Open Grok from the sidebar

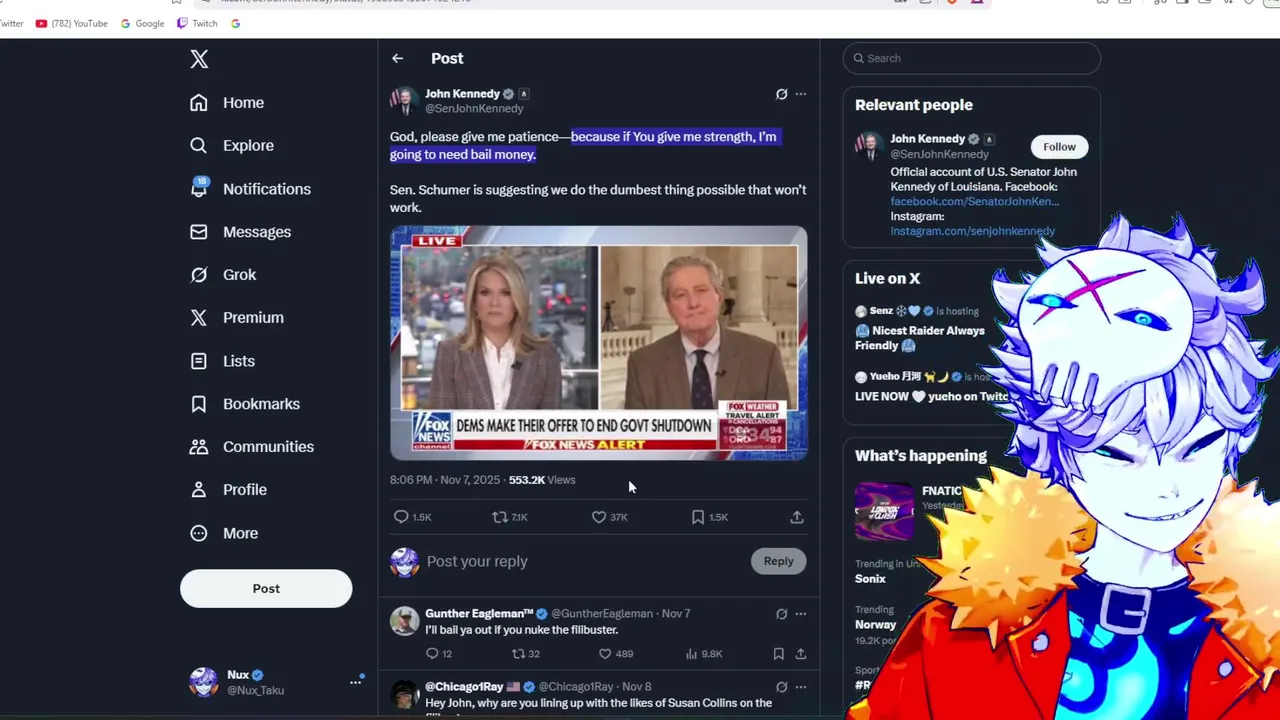pyautogui.click(x=223, y=274)
